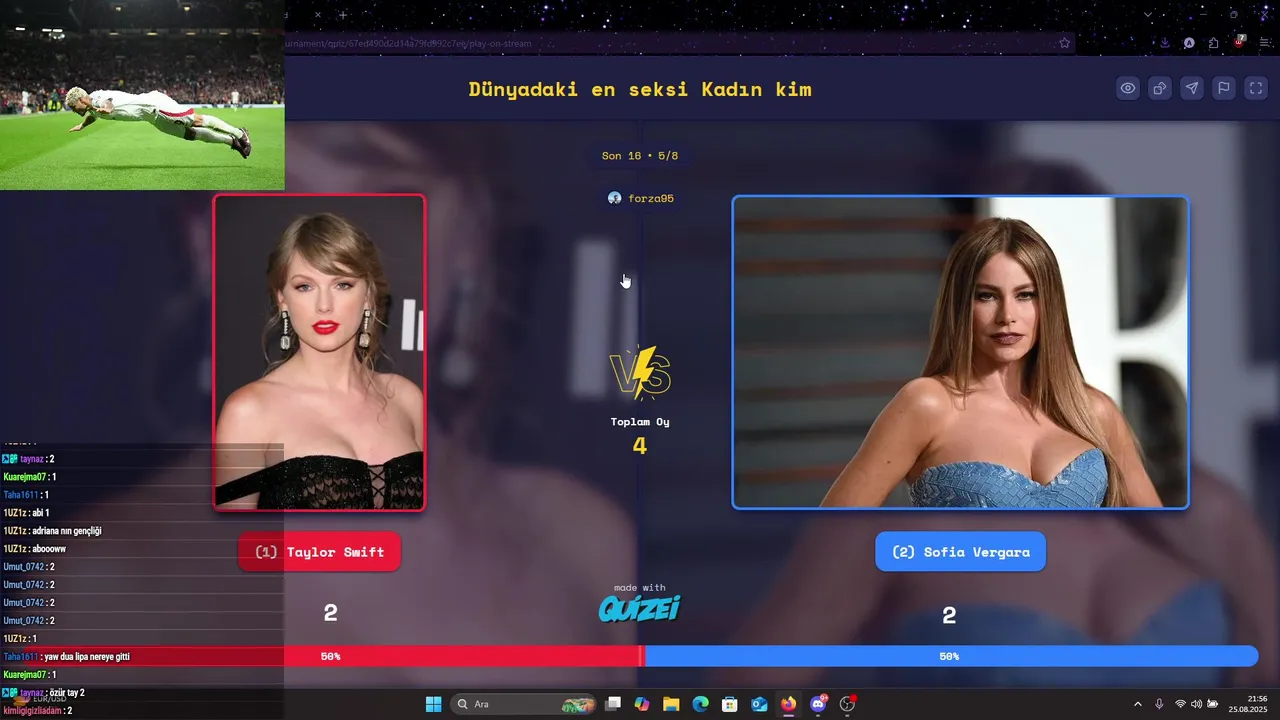1280x720 pixels.
Task: Open a new browser tab with plus
Action: (343, 15)
